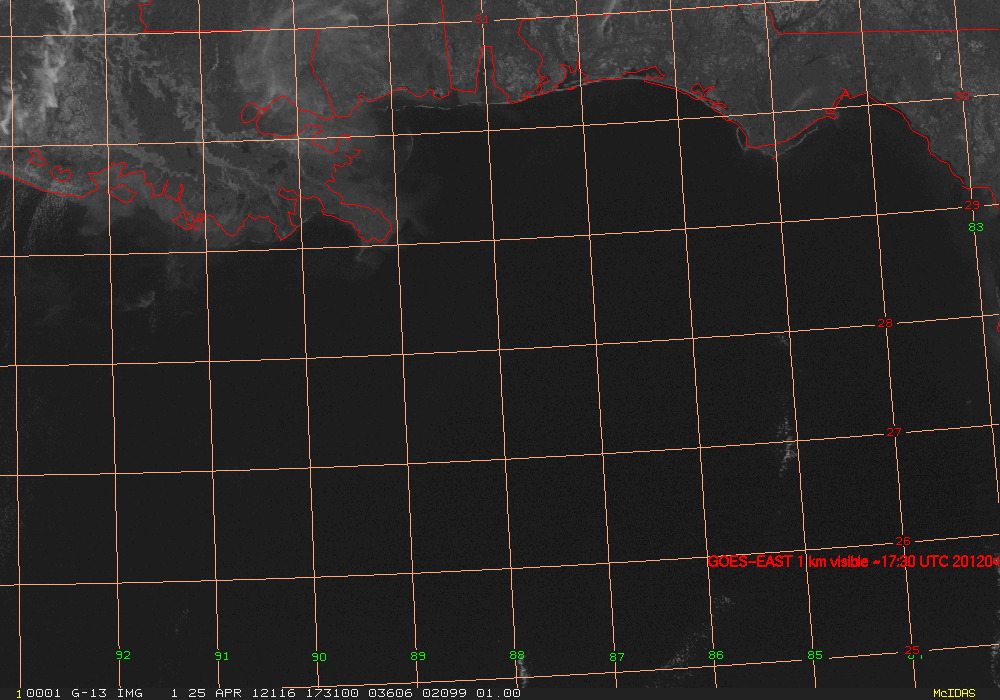Viewport: 1000px width, 700px height.
Task: Click the yellow McIDAS label
Action: pyautogui.click(x=954, y=693)
